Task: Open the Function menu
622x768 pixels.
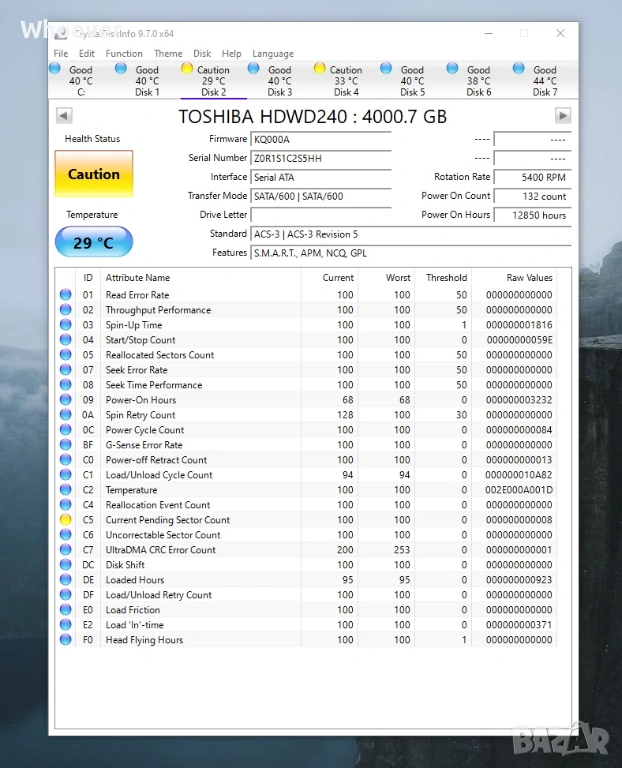Action: 124,54
